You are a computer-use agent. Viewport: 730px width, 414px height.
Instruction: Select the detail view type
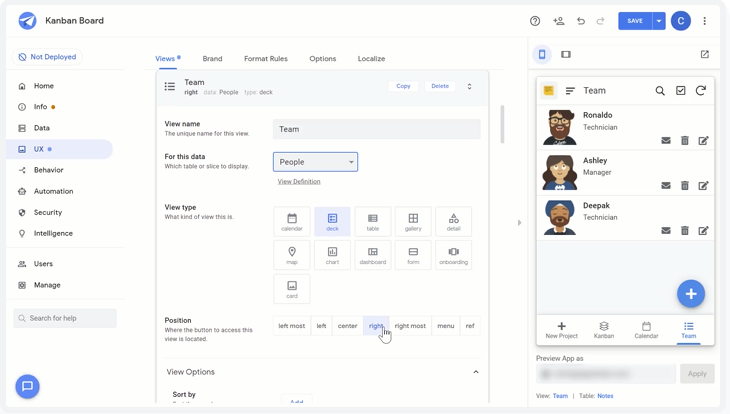453,222
